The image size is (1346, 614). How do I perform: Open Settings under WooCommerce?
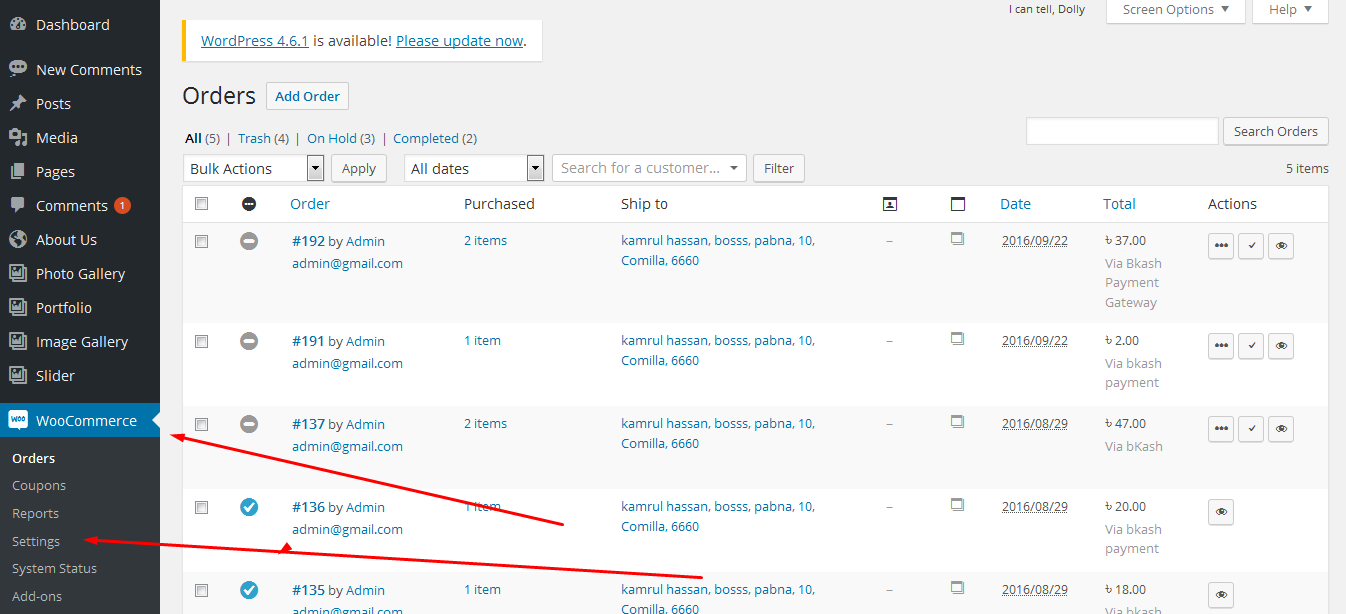click(36, 542)
